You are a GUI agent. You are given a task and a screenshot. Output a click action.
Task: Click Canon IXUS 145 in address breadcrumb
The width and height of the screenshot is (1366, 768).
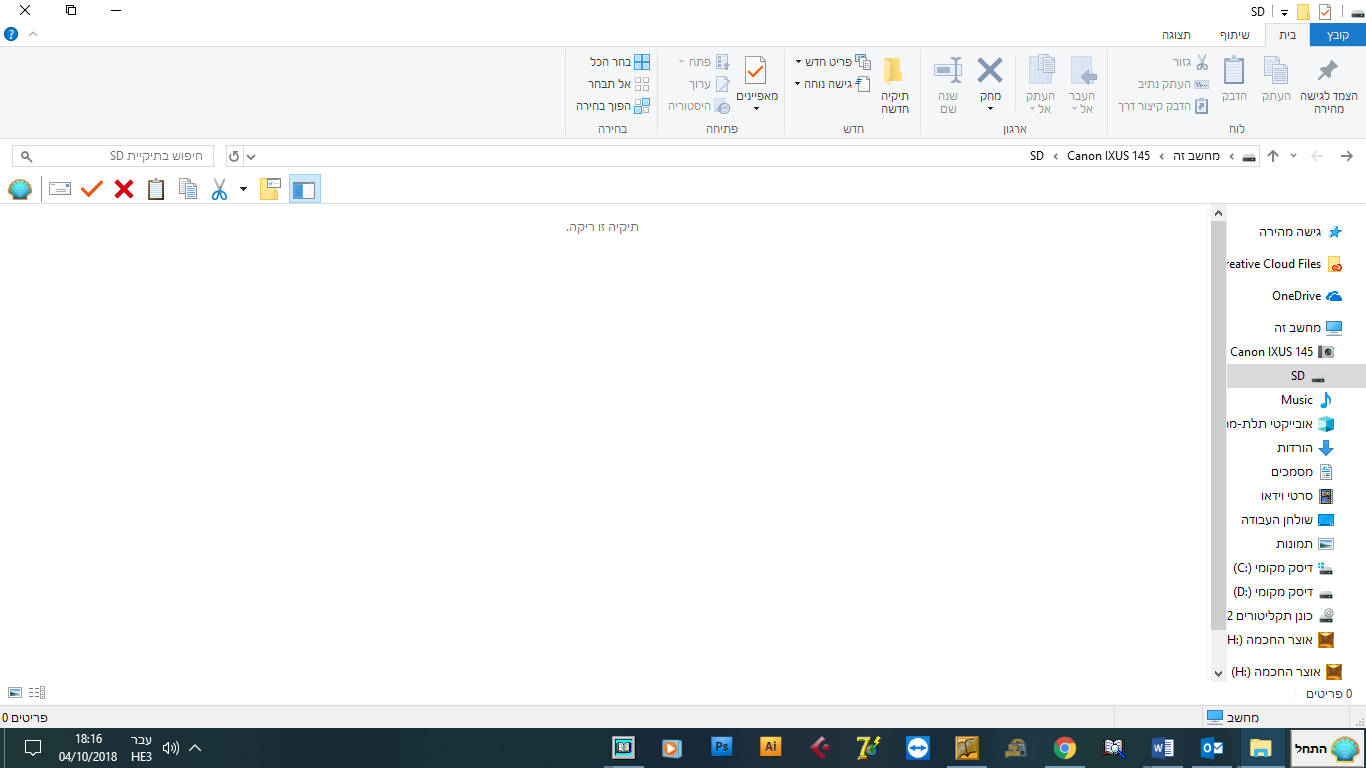point(1108,156)
